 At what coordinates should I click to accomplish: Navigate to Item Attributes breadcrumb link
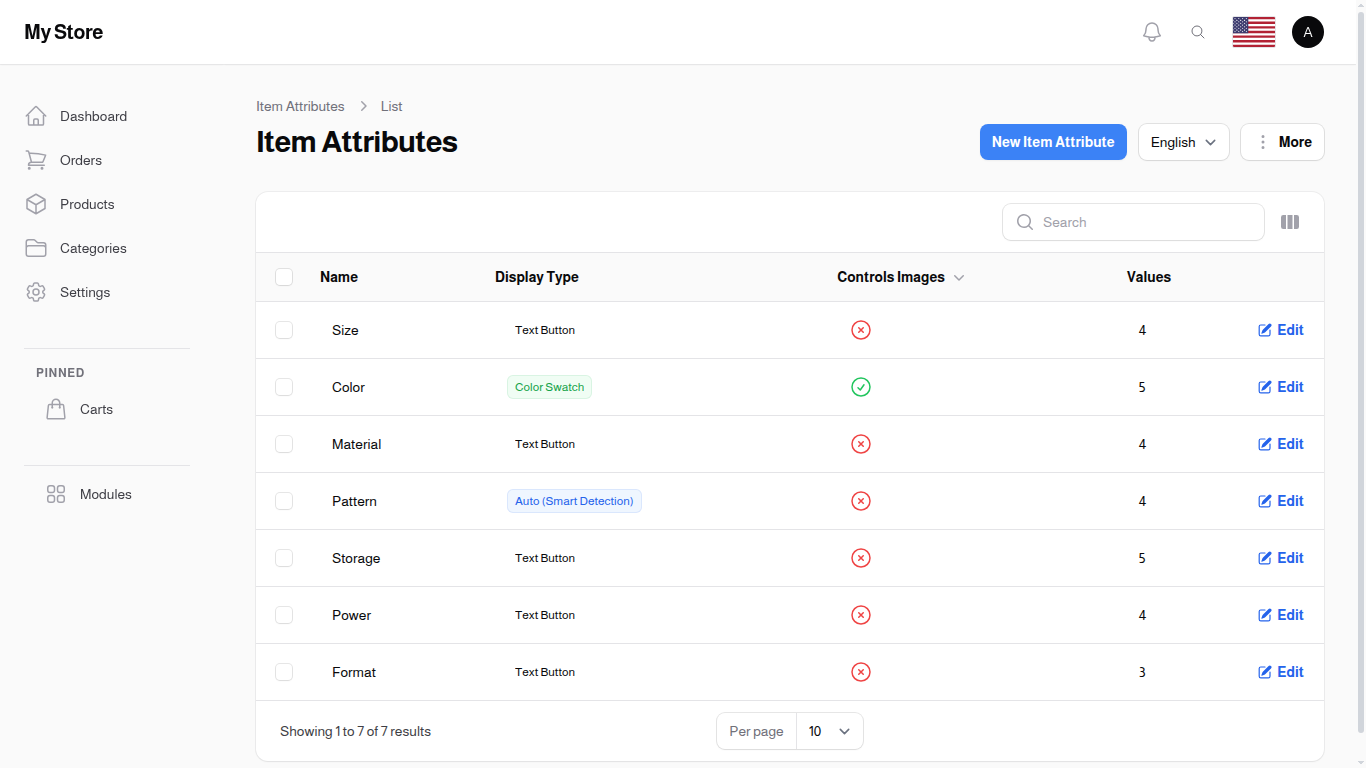(x=300, y=106)
